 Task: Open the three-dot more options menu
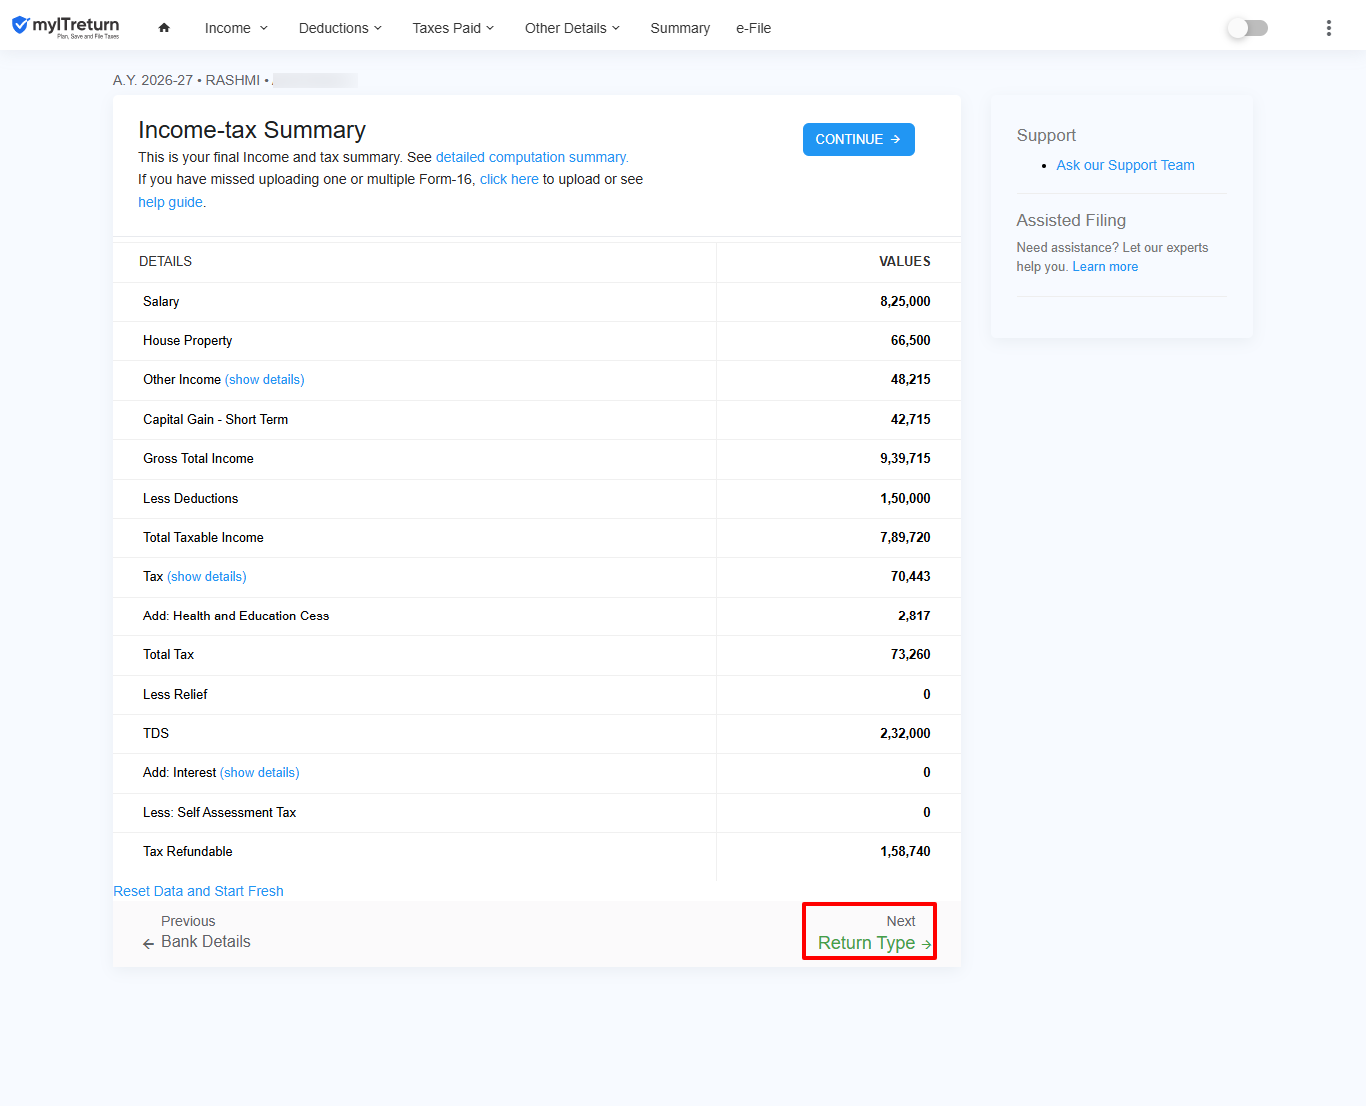[1328, 28]
